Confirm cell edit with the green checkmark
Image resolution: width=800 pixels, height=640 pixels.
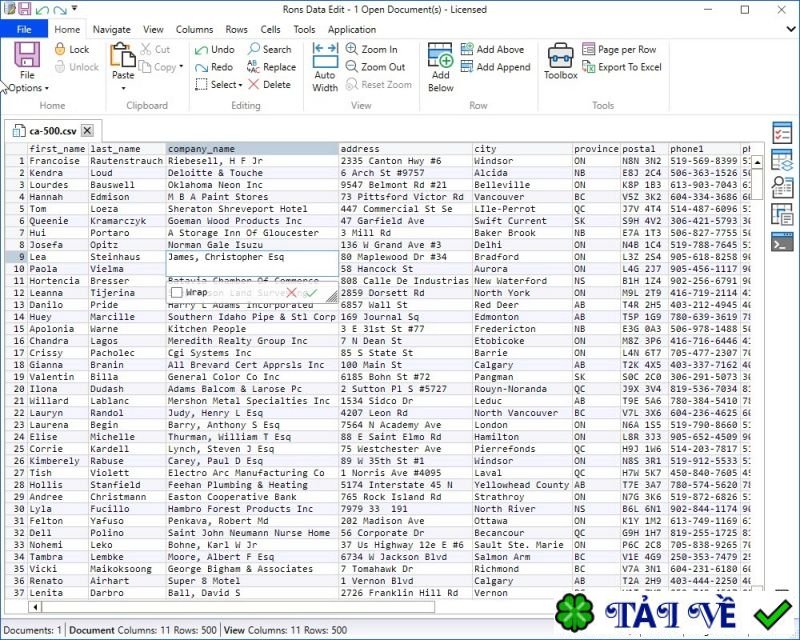tap(312, 292)
